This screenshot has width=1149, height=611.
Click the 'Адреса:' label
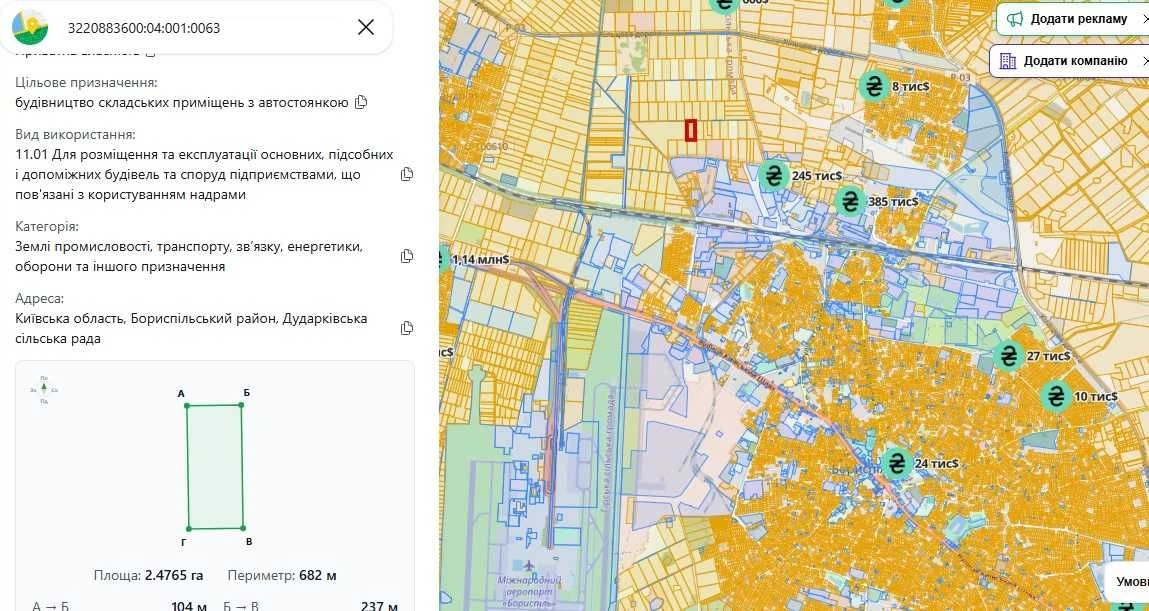tap(40, 299)
